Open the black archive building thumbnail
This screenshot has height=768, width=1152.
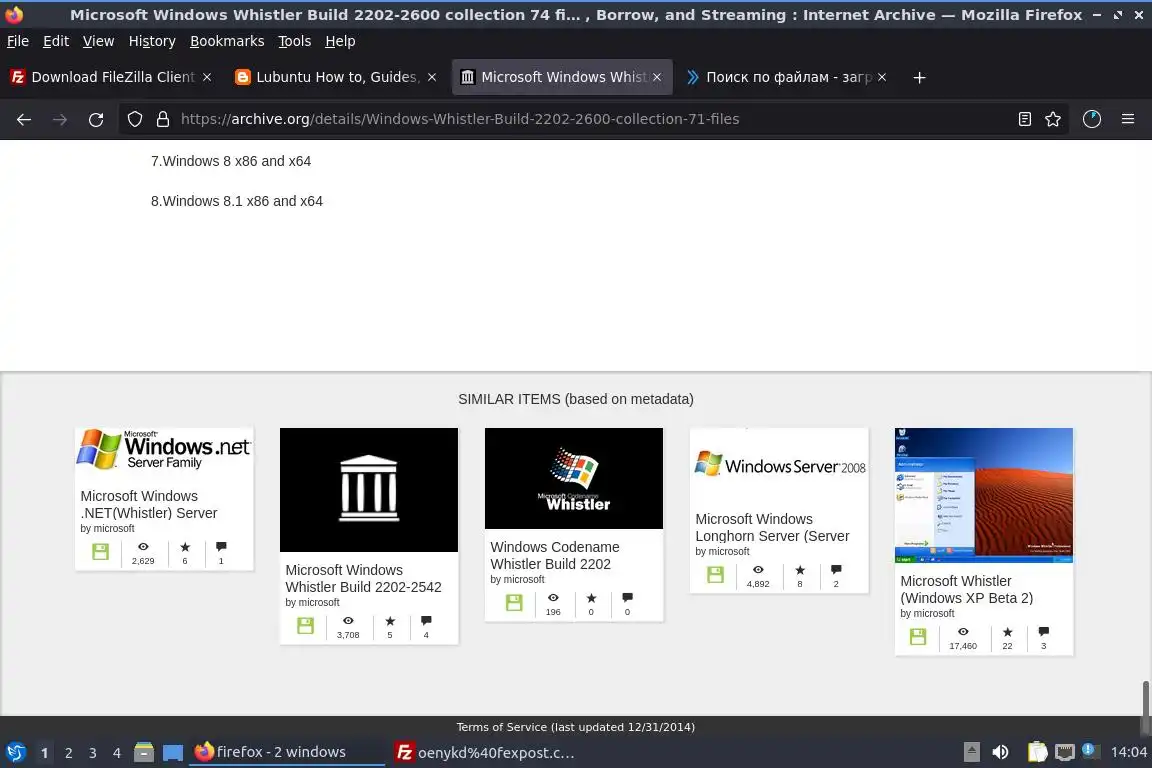tap(369, 490)
